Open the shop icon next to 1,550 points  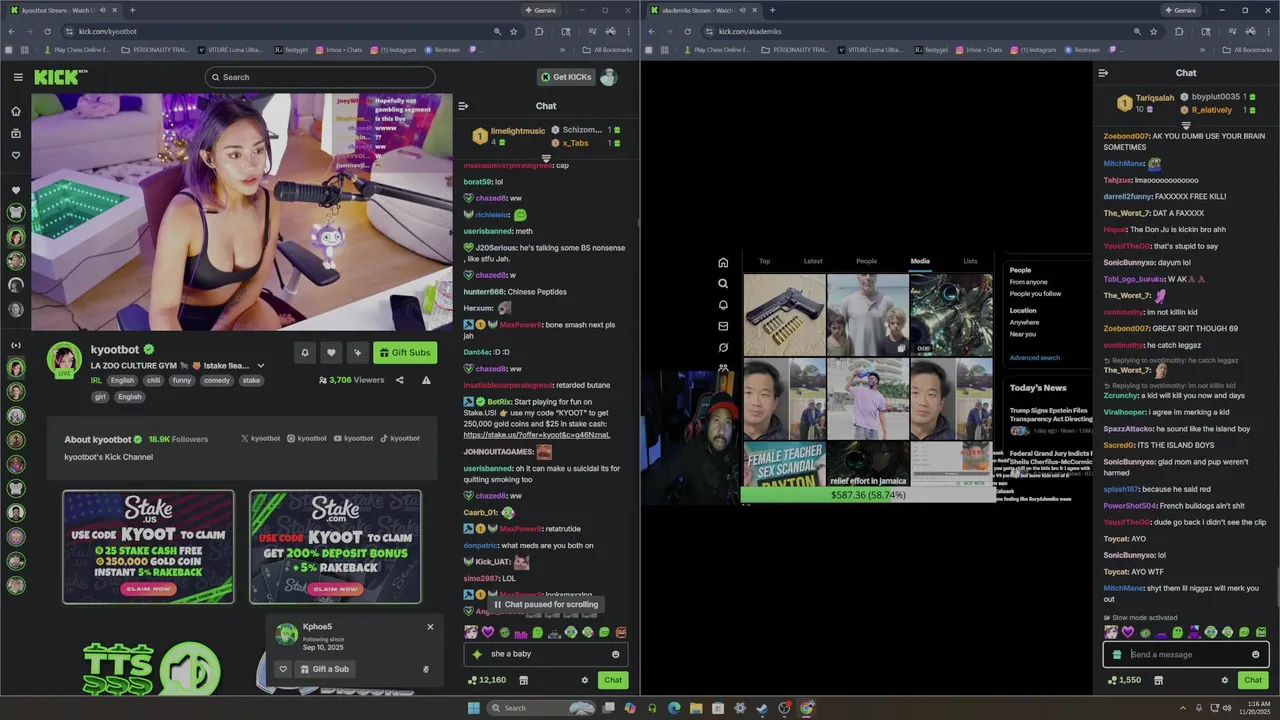coord(1158,680)
